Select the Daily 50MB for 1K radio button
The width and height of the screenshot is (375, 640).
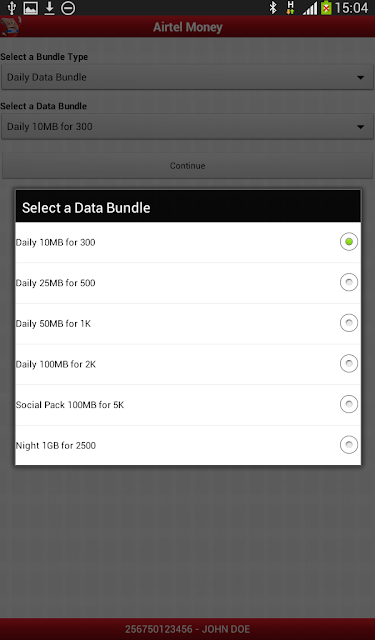[x=349, y=323]
